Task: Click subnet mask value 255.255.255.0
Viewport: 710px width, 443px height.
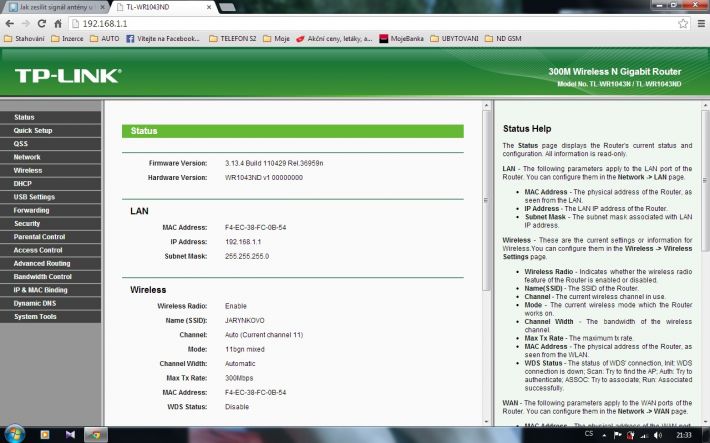Action: (247, 256)
